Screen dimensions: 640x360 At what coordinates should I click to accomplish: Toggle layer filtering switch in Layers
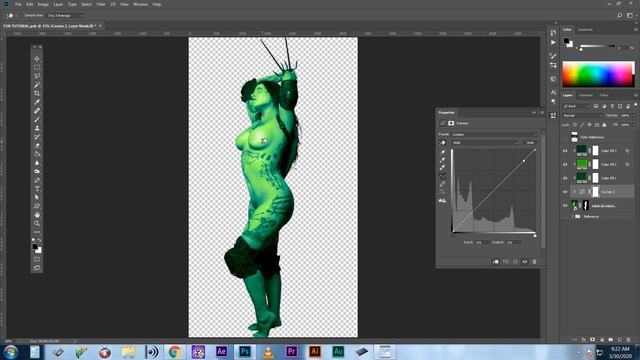point(636,105)
